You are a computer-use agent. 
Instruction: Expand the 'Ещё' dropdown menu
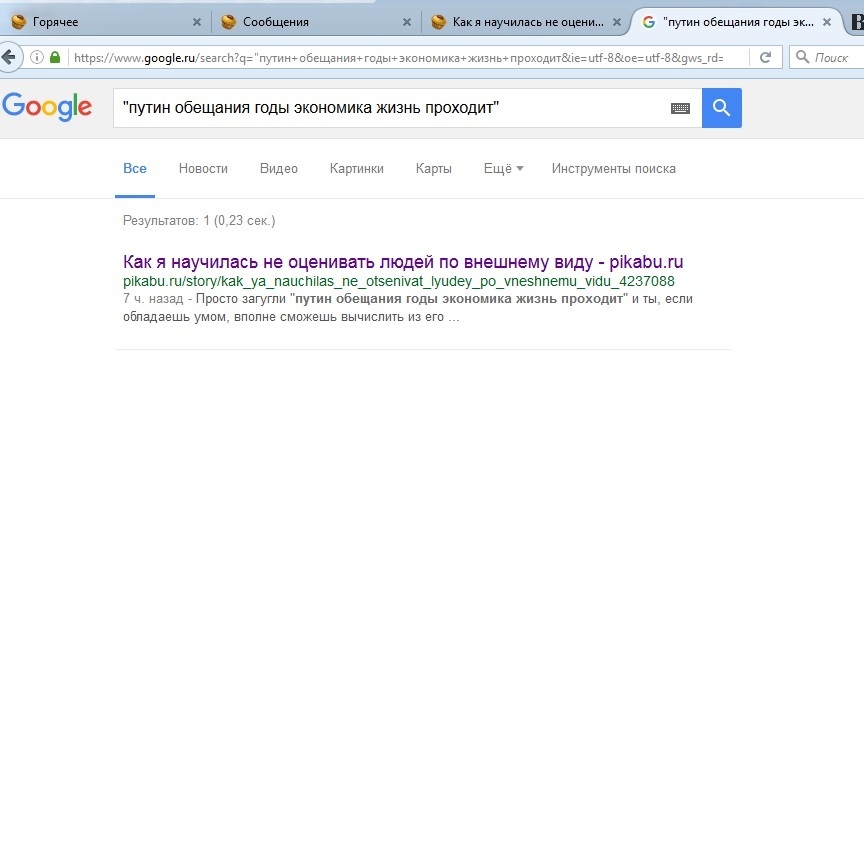pos(503,169)
